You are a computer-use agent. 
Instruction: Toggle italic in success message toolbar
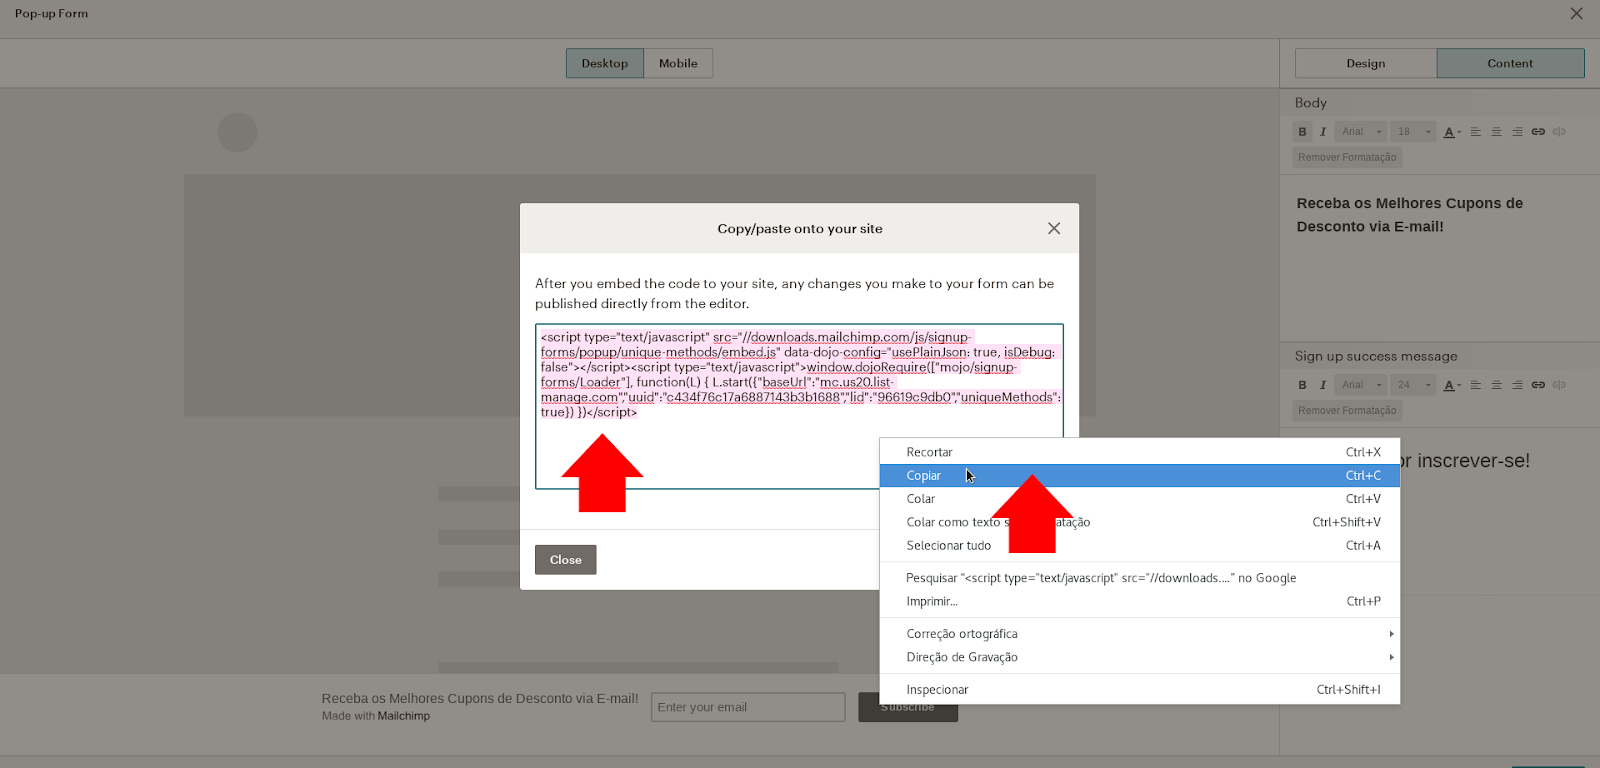1323,385
